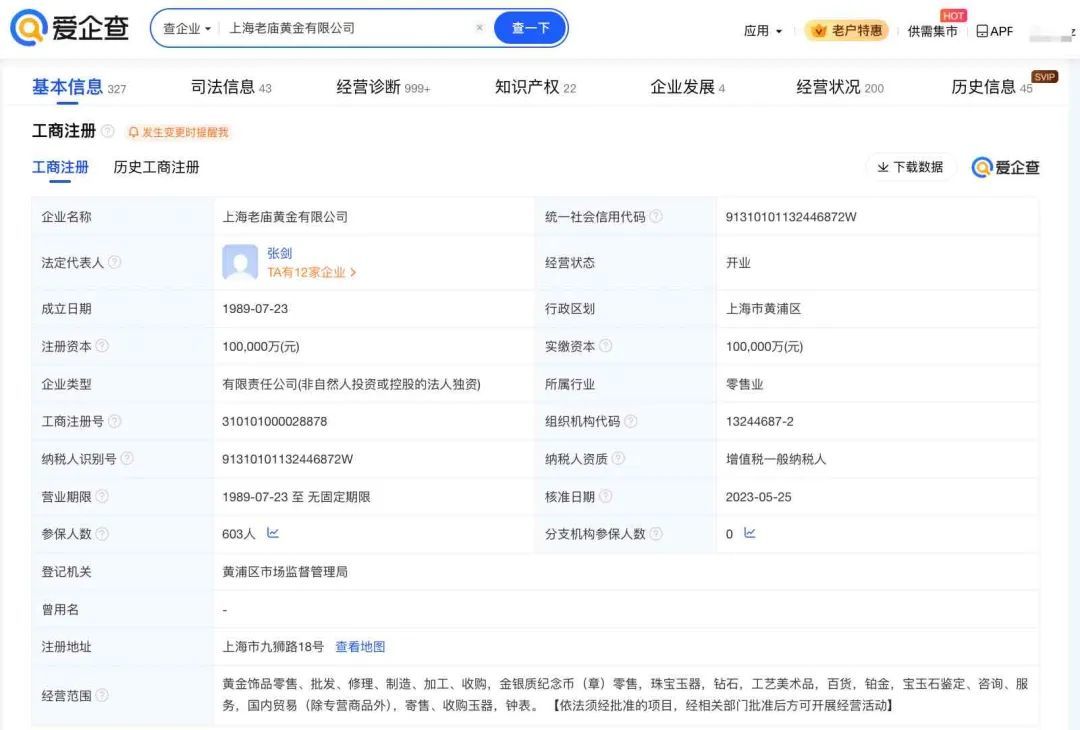Image resolution: width=1080 pixels, height=730 pixels.
Task: Click the help icon beside 核准日期
Action: (x=605, y=496)
